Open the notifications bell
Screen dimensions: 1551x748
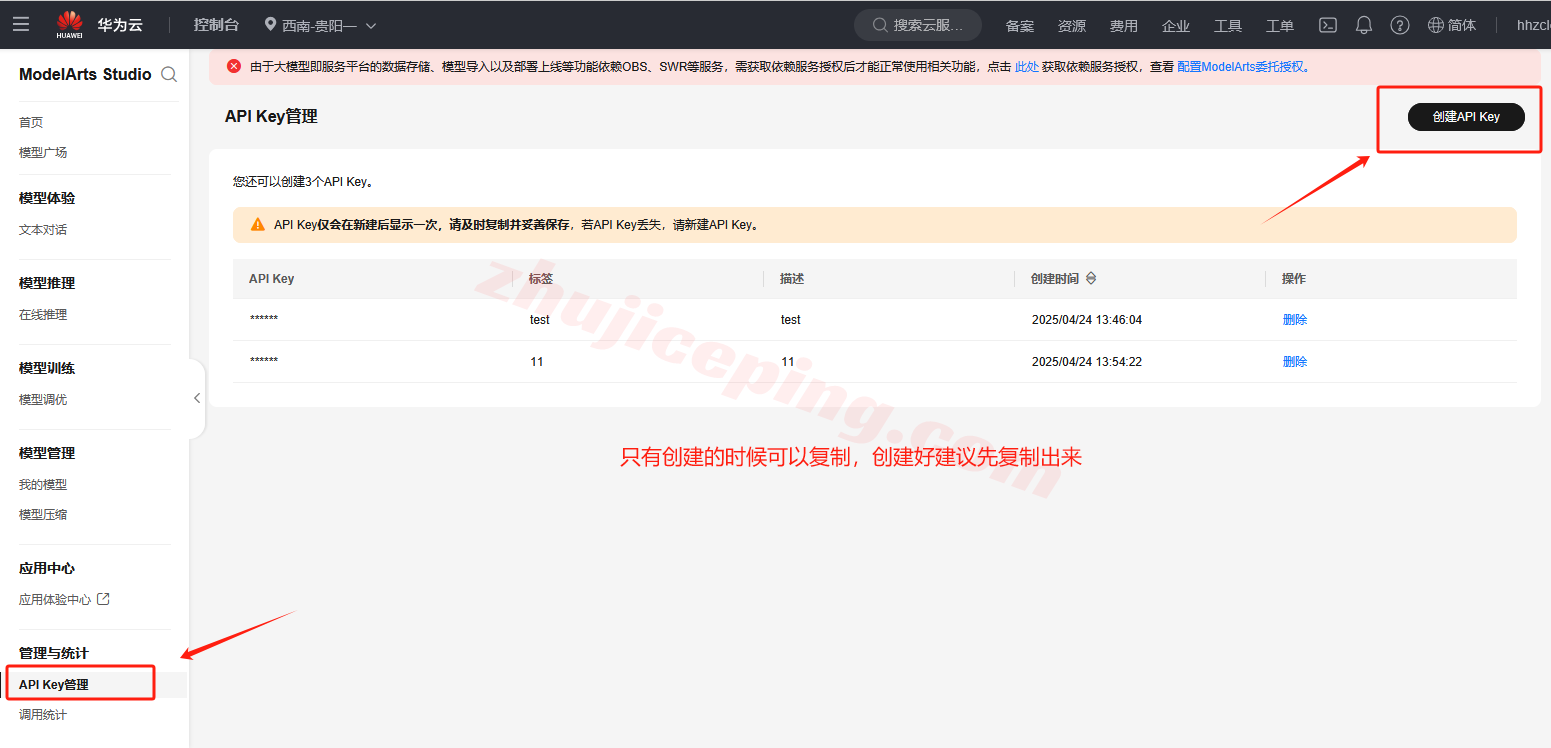pyautogui.click(x=1364, y=25)
